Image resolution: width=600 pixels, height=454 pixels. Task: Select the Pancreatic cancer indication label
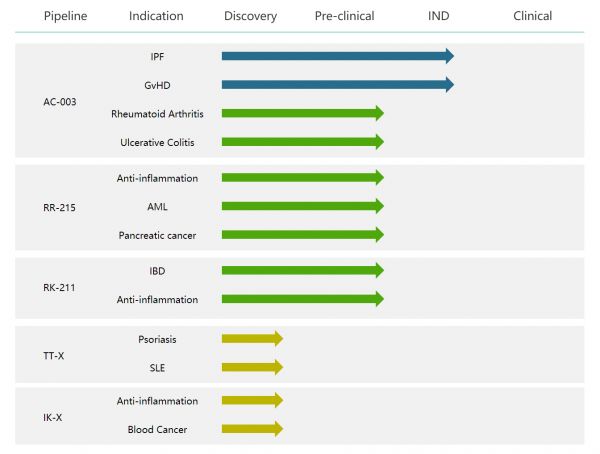(x=157, y=235)
